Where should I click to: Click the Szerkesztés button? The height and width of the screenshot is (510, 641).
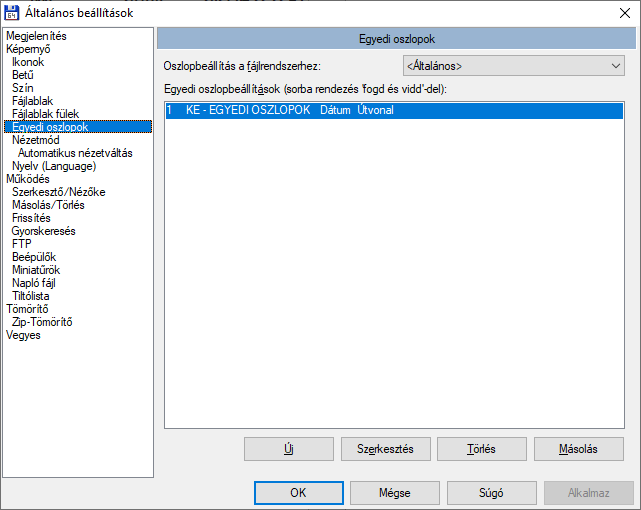[x=385, y=449]
